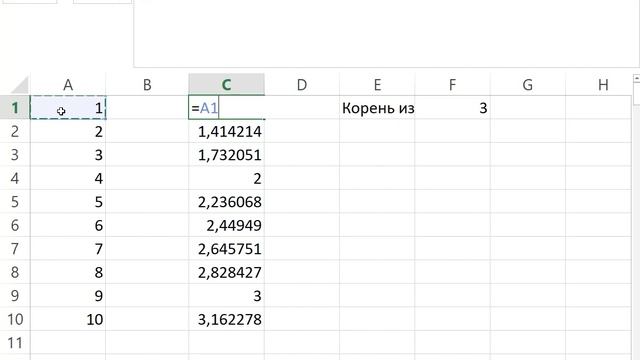Click cell with value 3,162278
Screen dimensions: 640x360
click(x=227, y=319)
